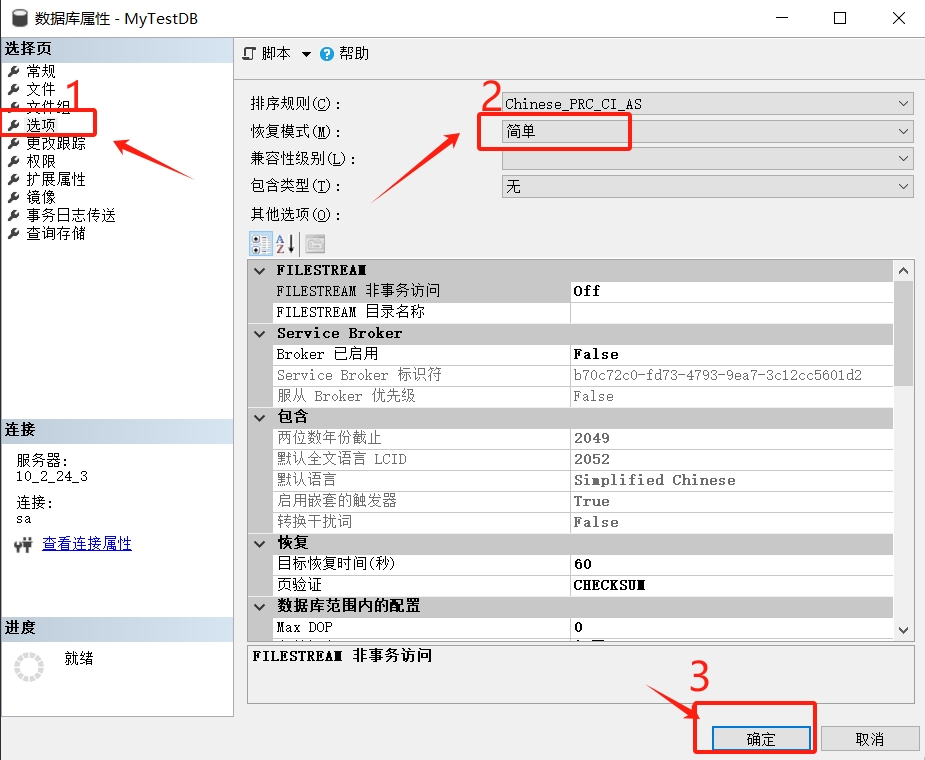
Task: Select the 文件 page in left list
Action: click(x=41, y=89)
